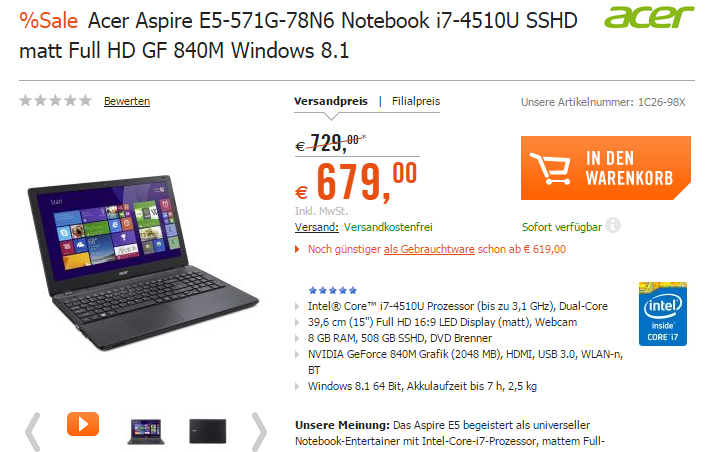
Task: Click the gray rating stars
Action: coord(55,100)
